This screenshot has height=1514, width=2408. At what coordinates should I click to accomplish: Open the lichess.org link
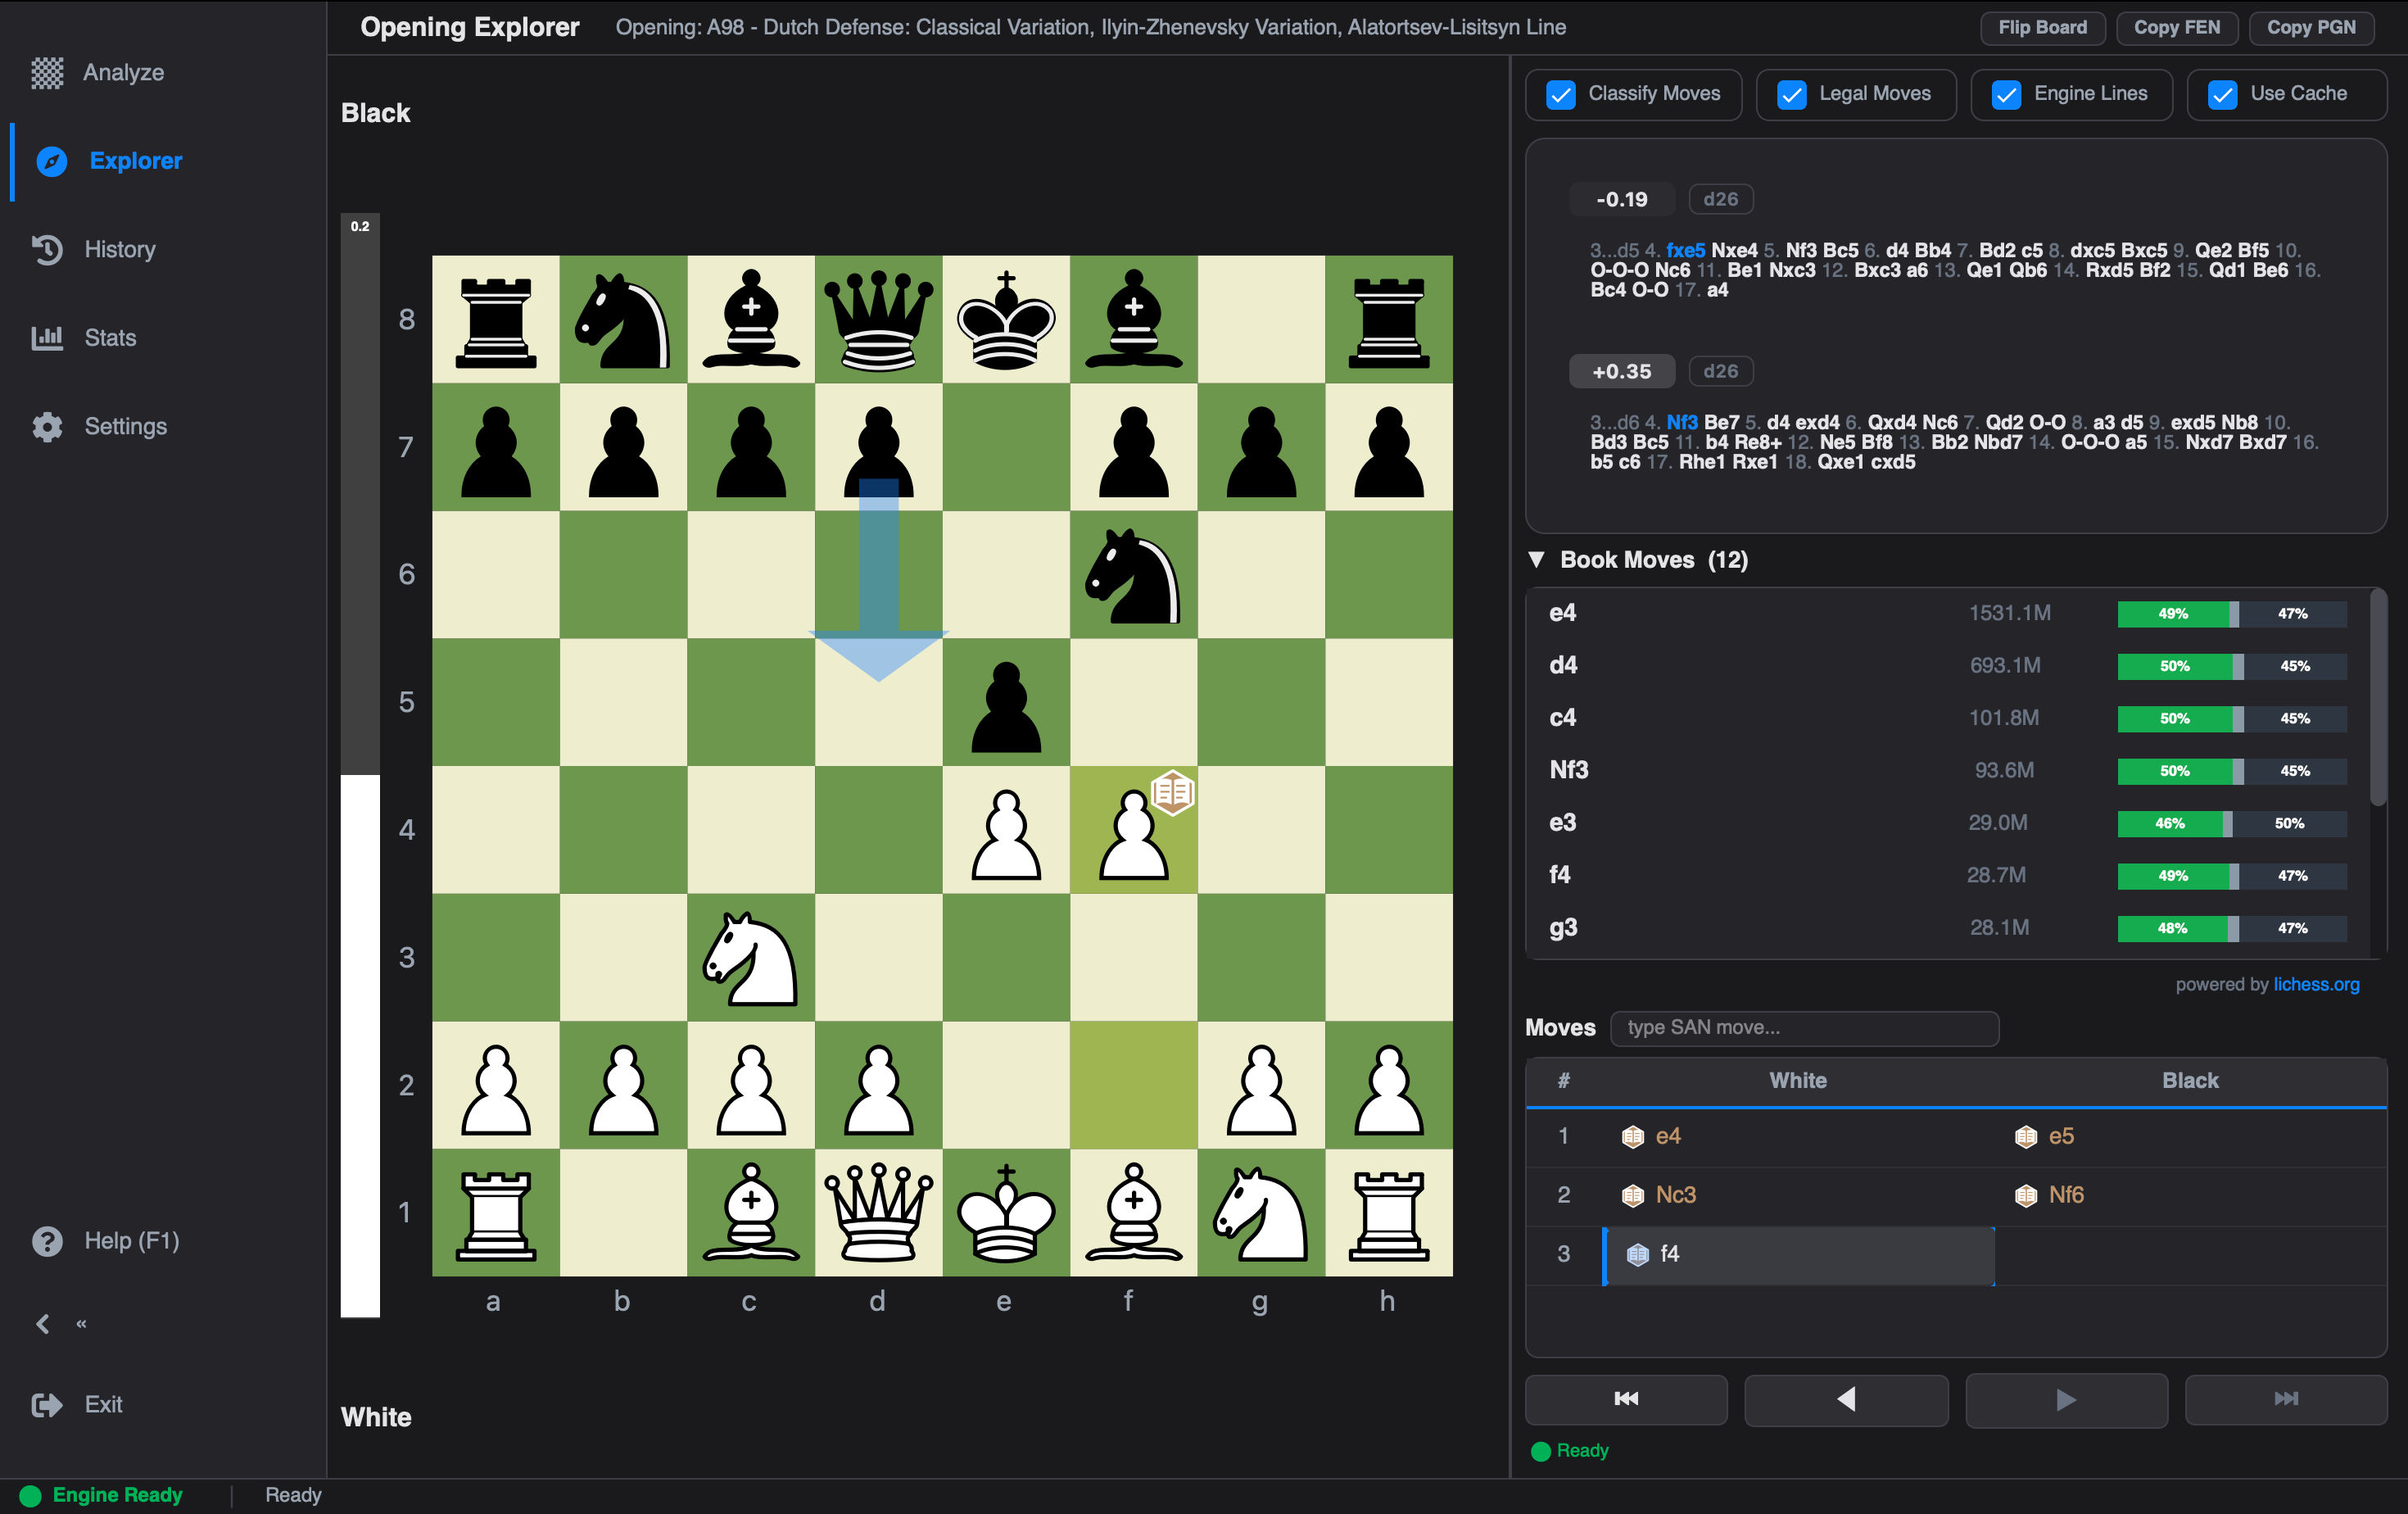tap(2316, 984)
